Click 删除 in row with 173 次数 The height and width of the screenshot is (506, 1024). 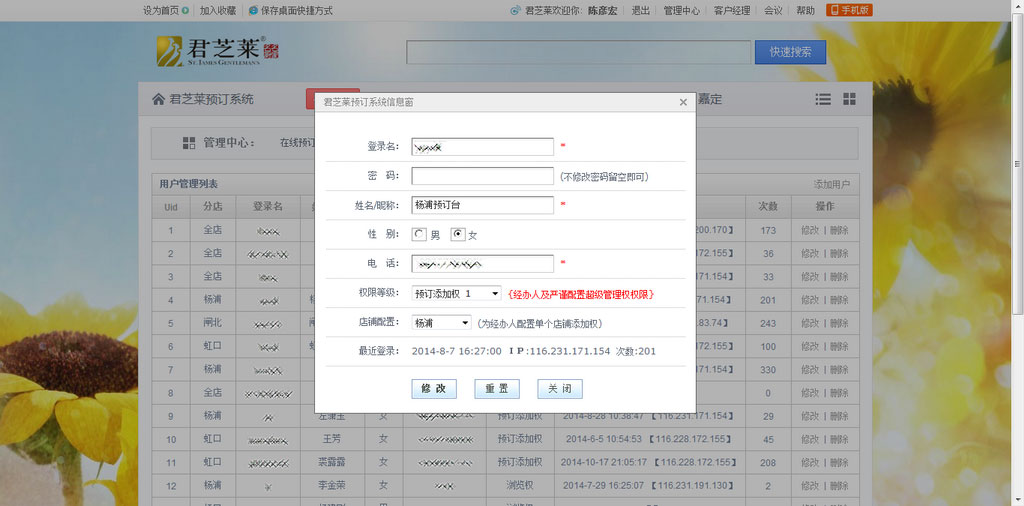[x=839, y=230]
